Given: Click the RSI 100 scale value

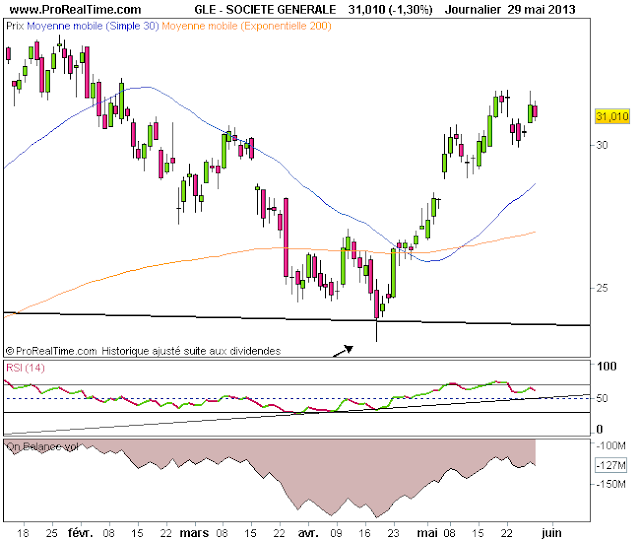Looking at the screenshot, I should 607,366.
